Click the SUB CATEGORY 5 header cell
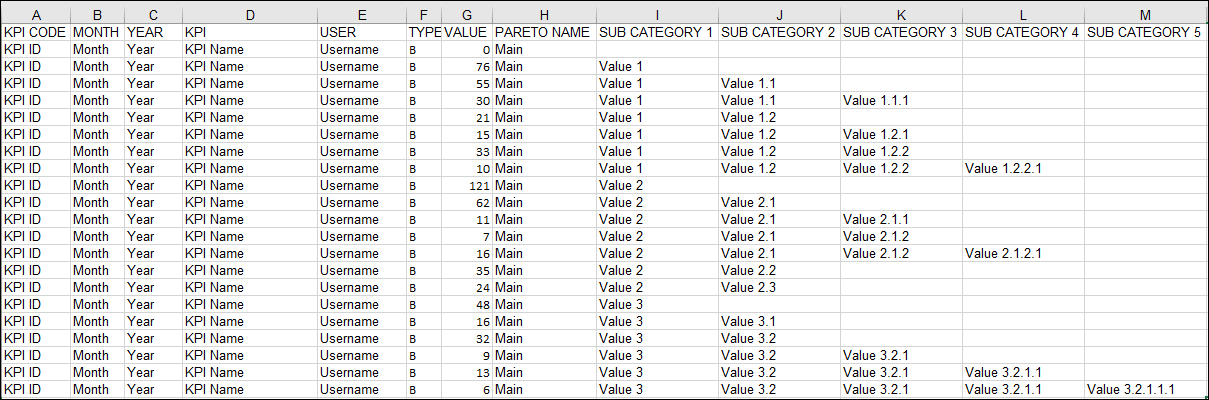Image resolution: width=1209 pixels, height=400 pixels. pyautogui.click(x=1146, y=32)
